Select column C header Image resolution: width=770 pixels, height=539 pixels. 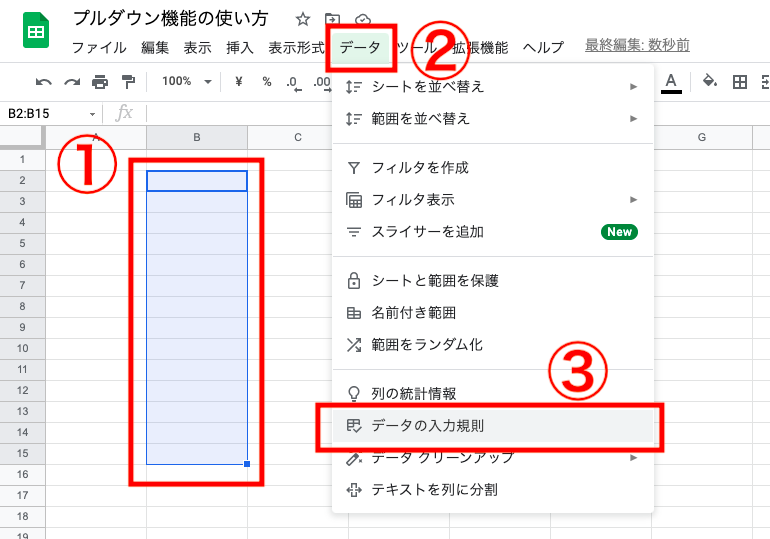coord(298,137)
